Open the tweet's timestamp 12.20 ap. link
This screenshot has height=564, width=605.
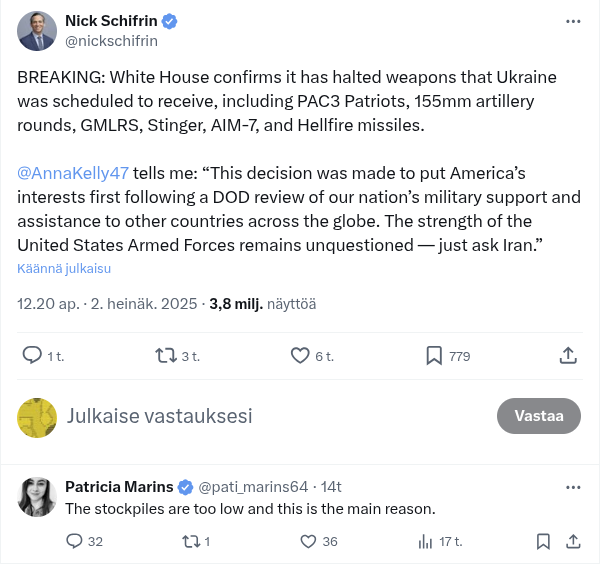click(48, 303)
